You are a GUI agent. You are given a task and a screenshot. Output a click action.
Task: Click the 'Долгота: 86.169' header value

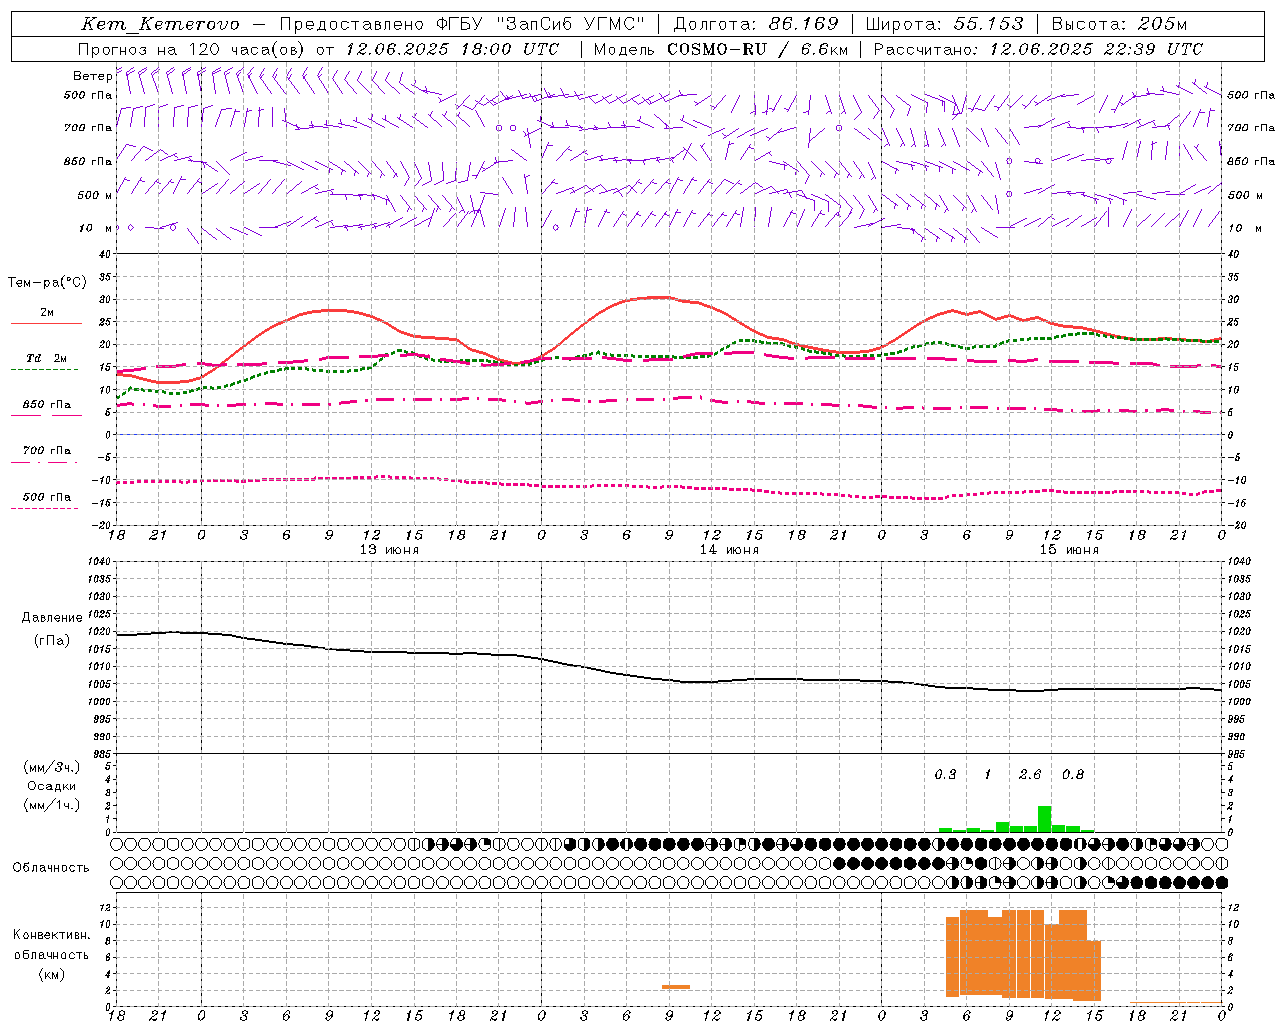coord(756,24)
